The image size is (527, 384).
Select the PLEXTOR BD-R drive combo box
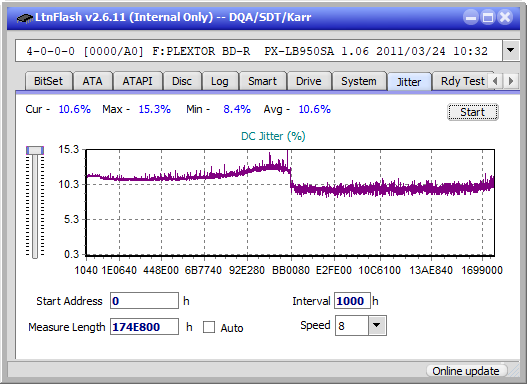[x=259, y=51]
